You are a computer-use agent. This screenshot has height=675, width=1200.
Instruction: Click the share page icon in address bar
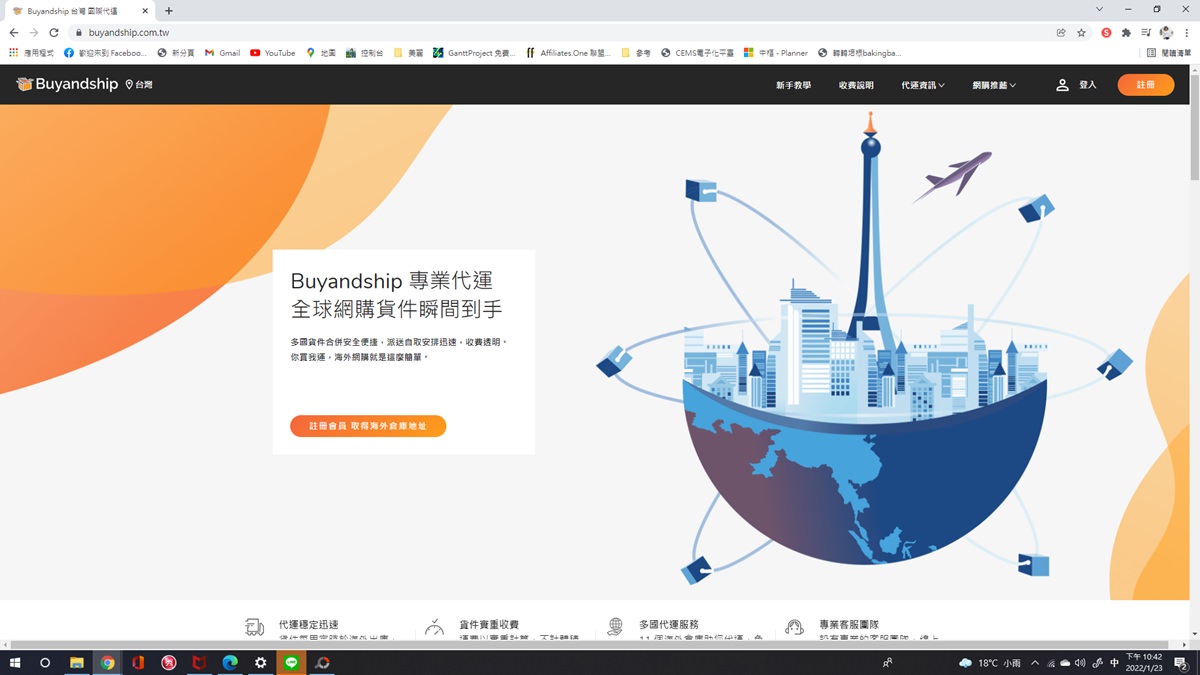click(x=1061, y=32)
